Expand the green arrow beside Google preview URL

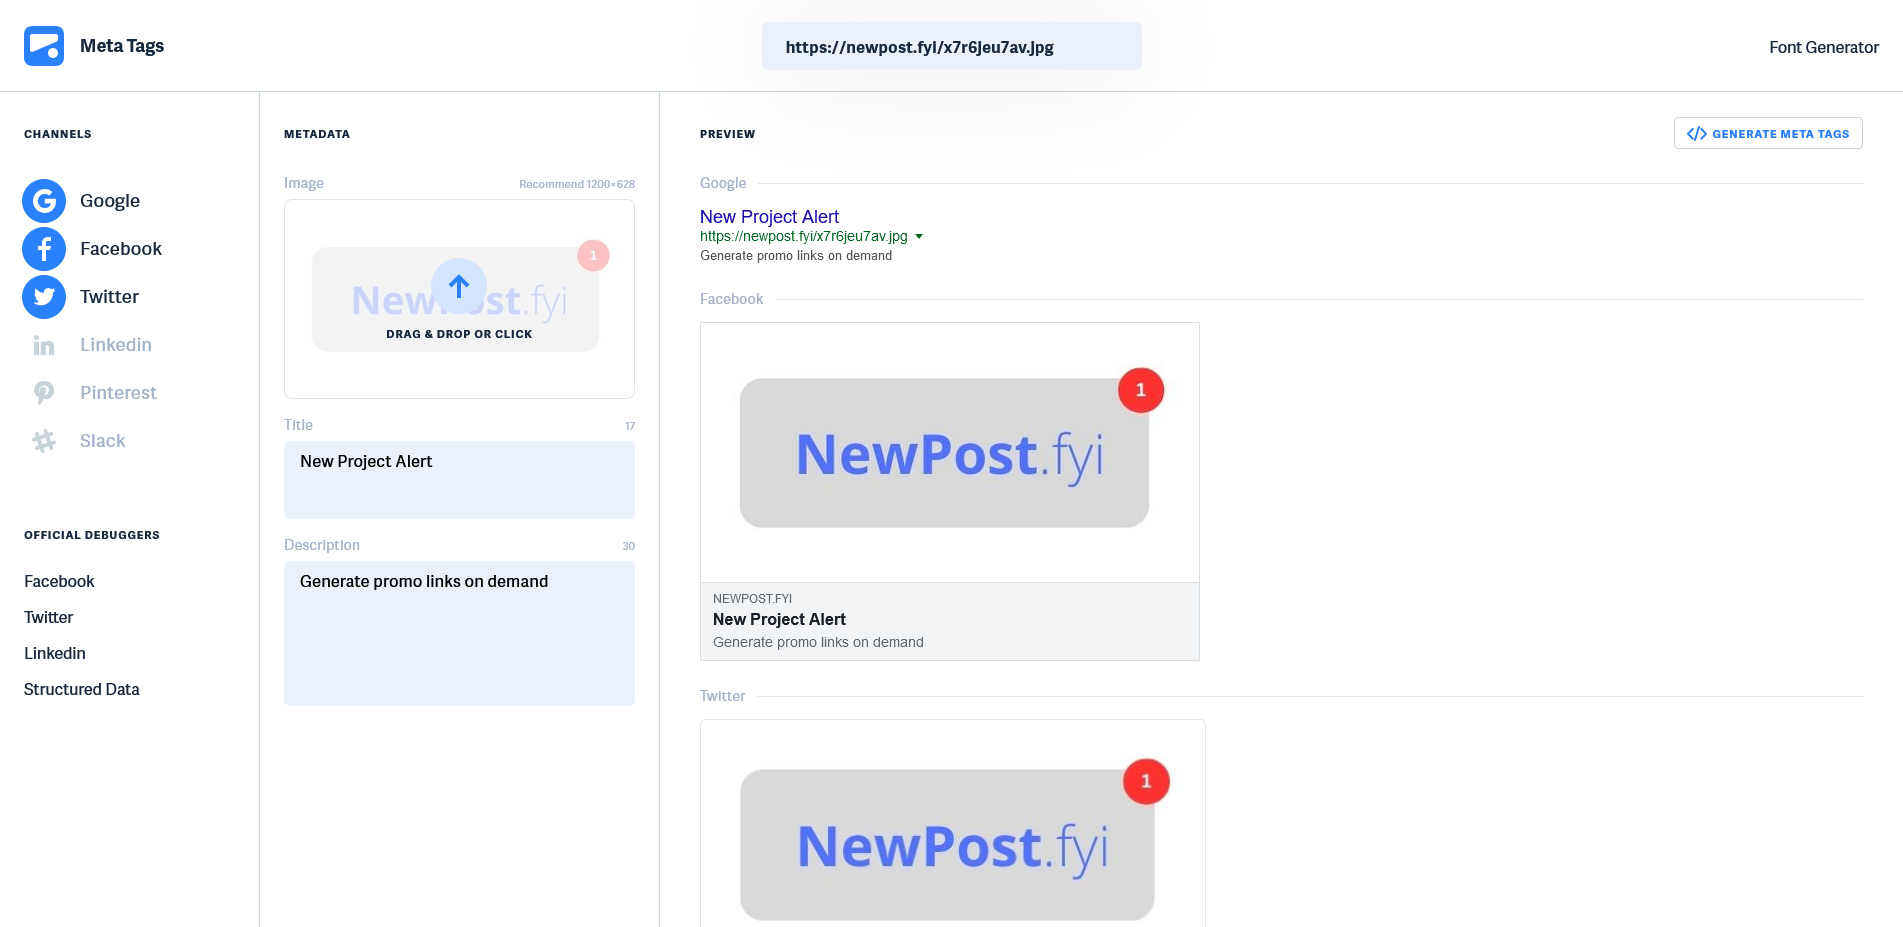point(919,237)
